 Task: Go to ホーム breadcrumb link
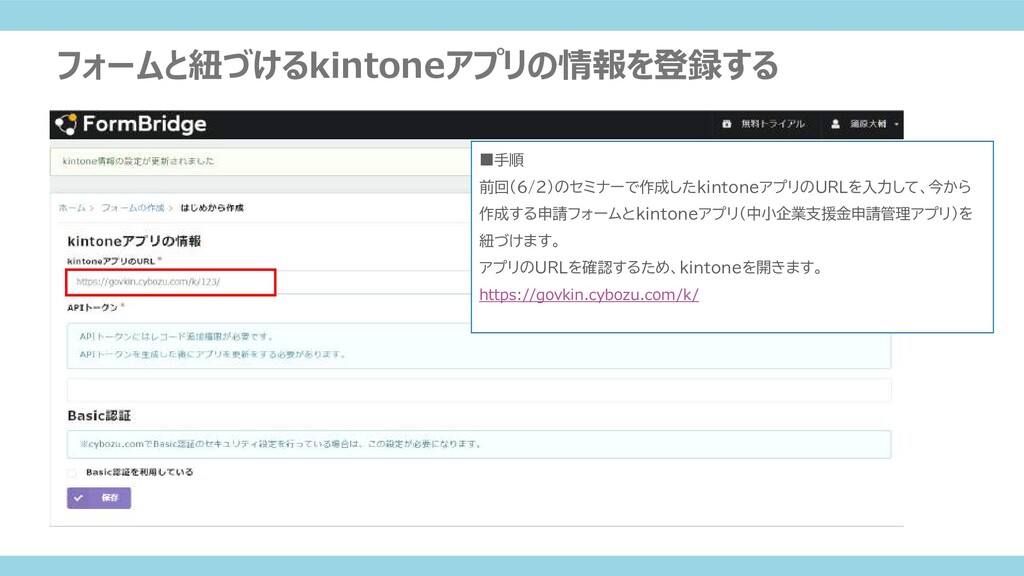point(72,208)
